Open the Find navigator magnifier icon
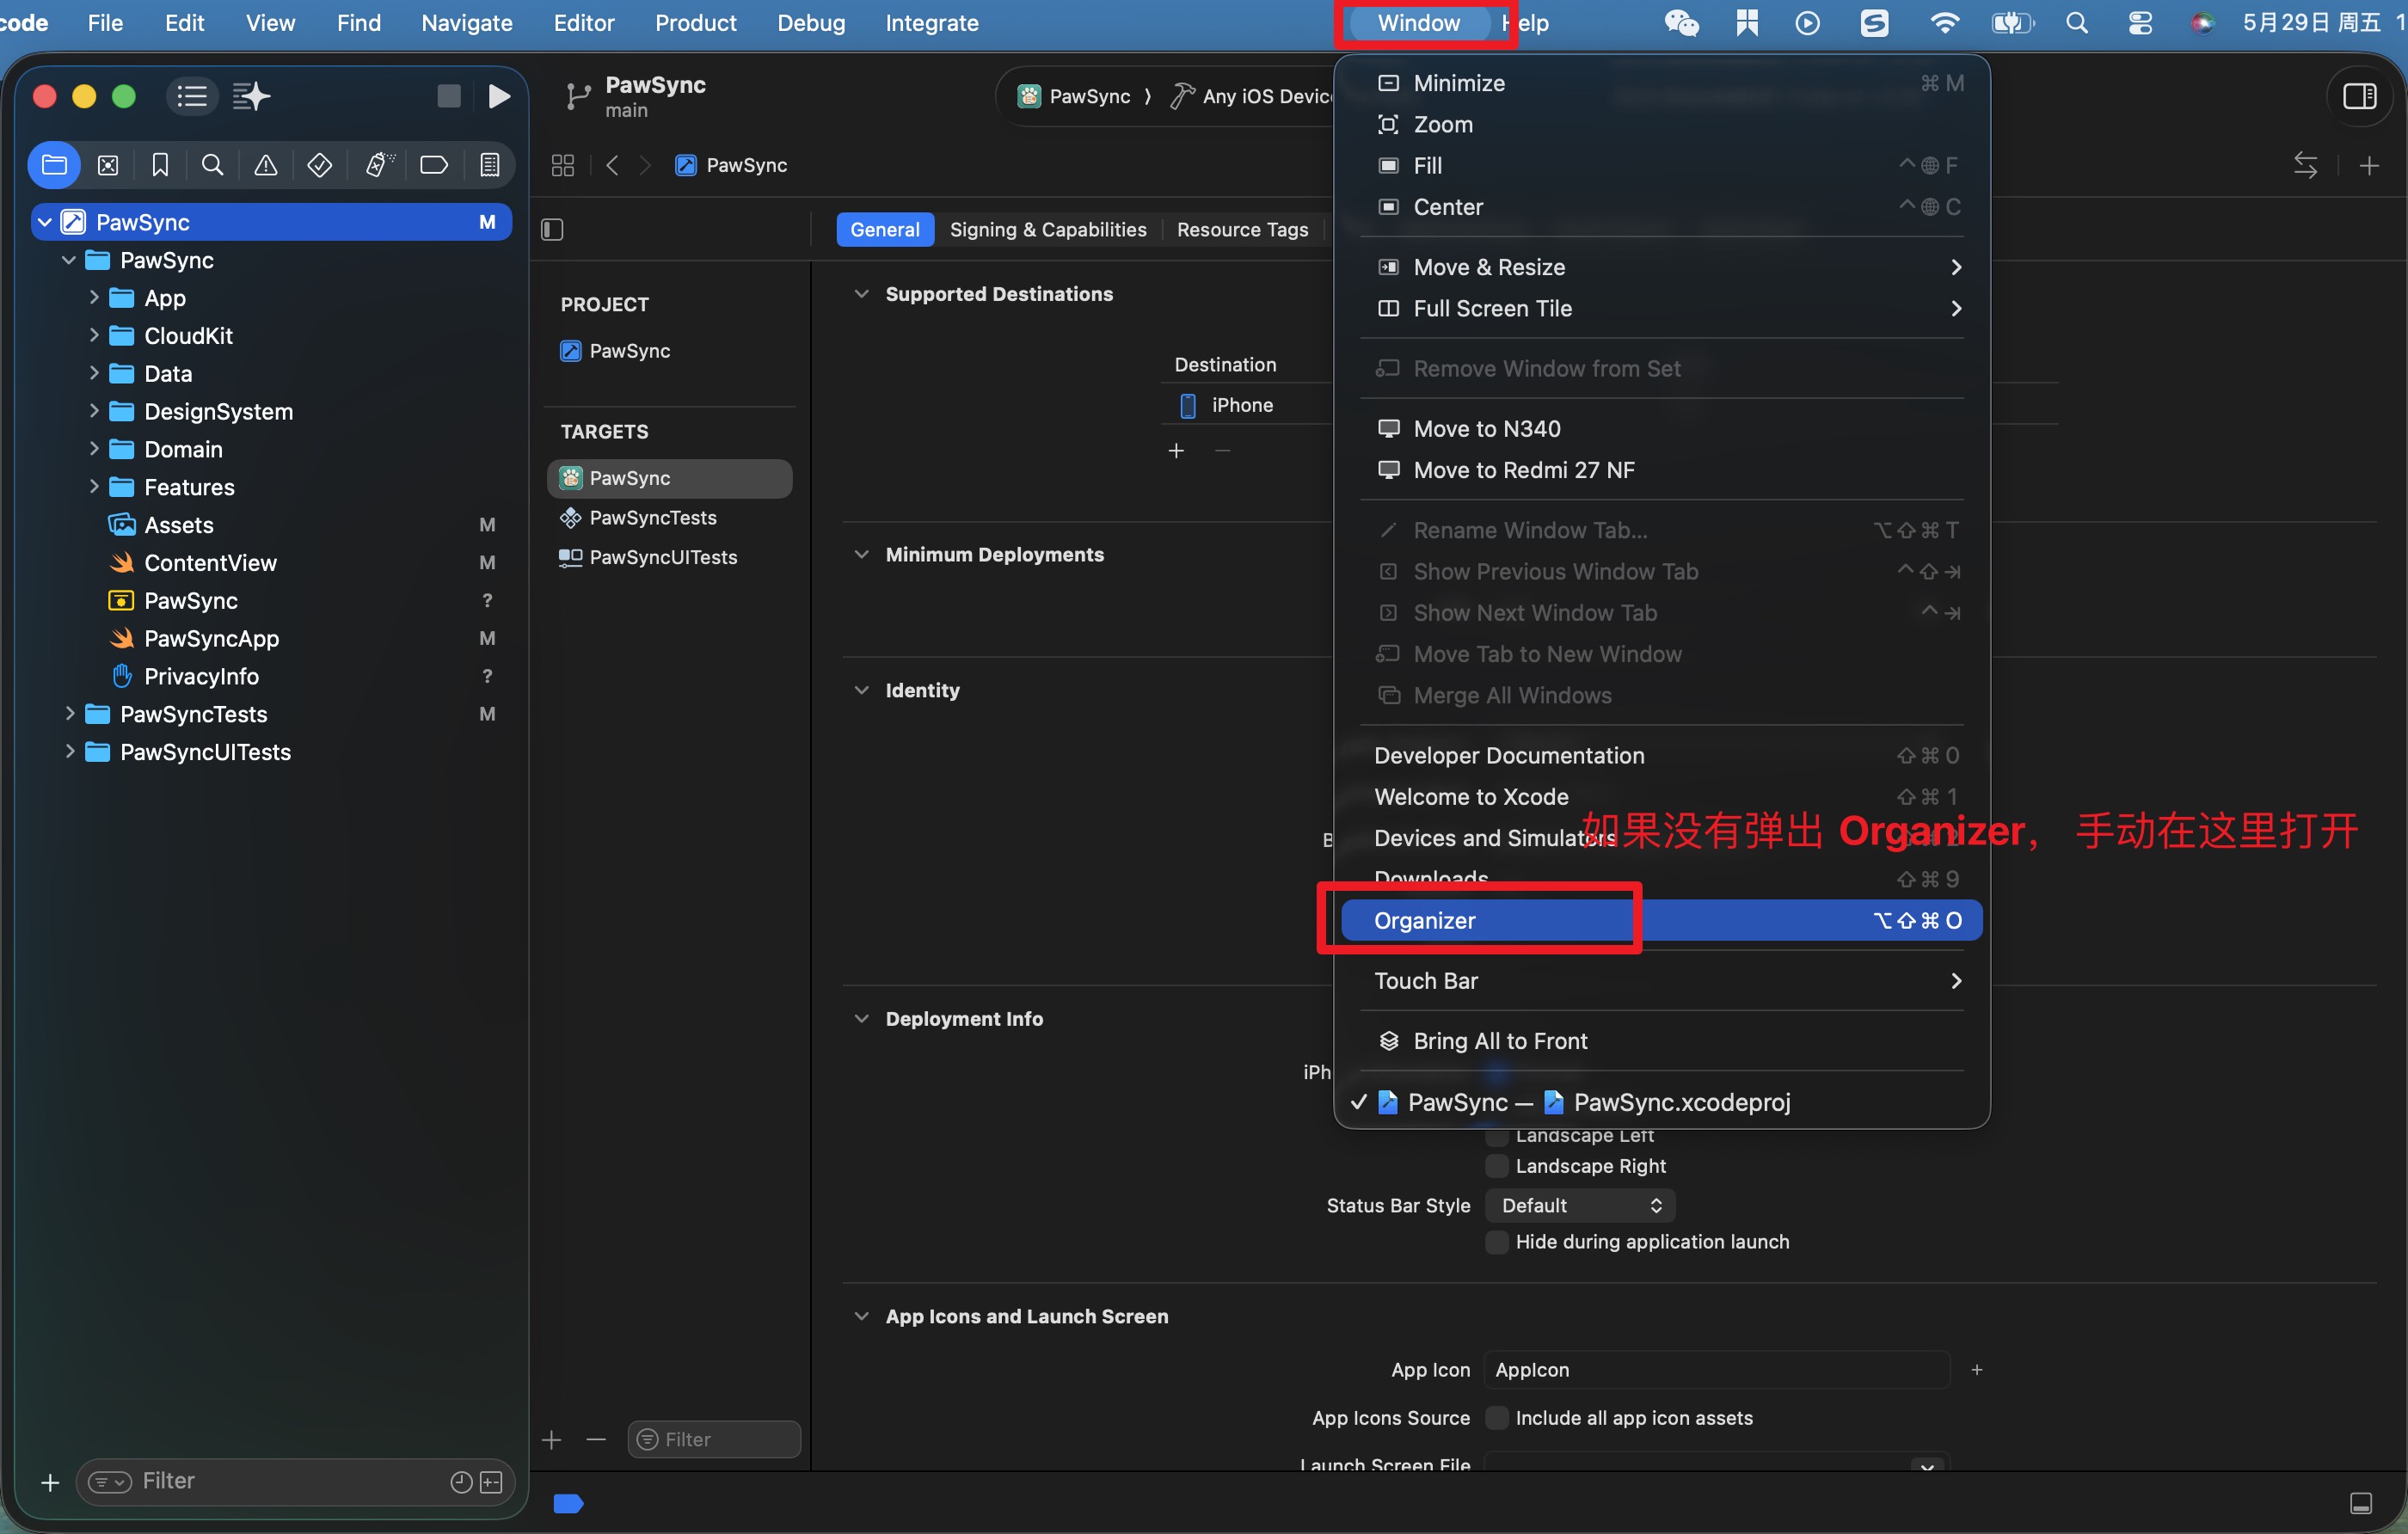This screenshot has width=2408, height=1534. tap(212, 165)
